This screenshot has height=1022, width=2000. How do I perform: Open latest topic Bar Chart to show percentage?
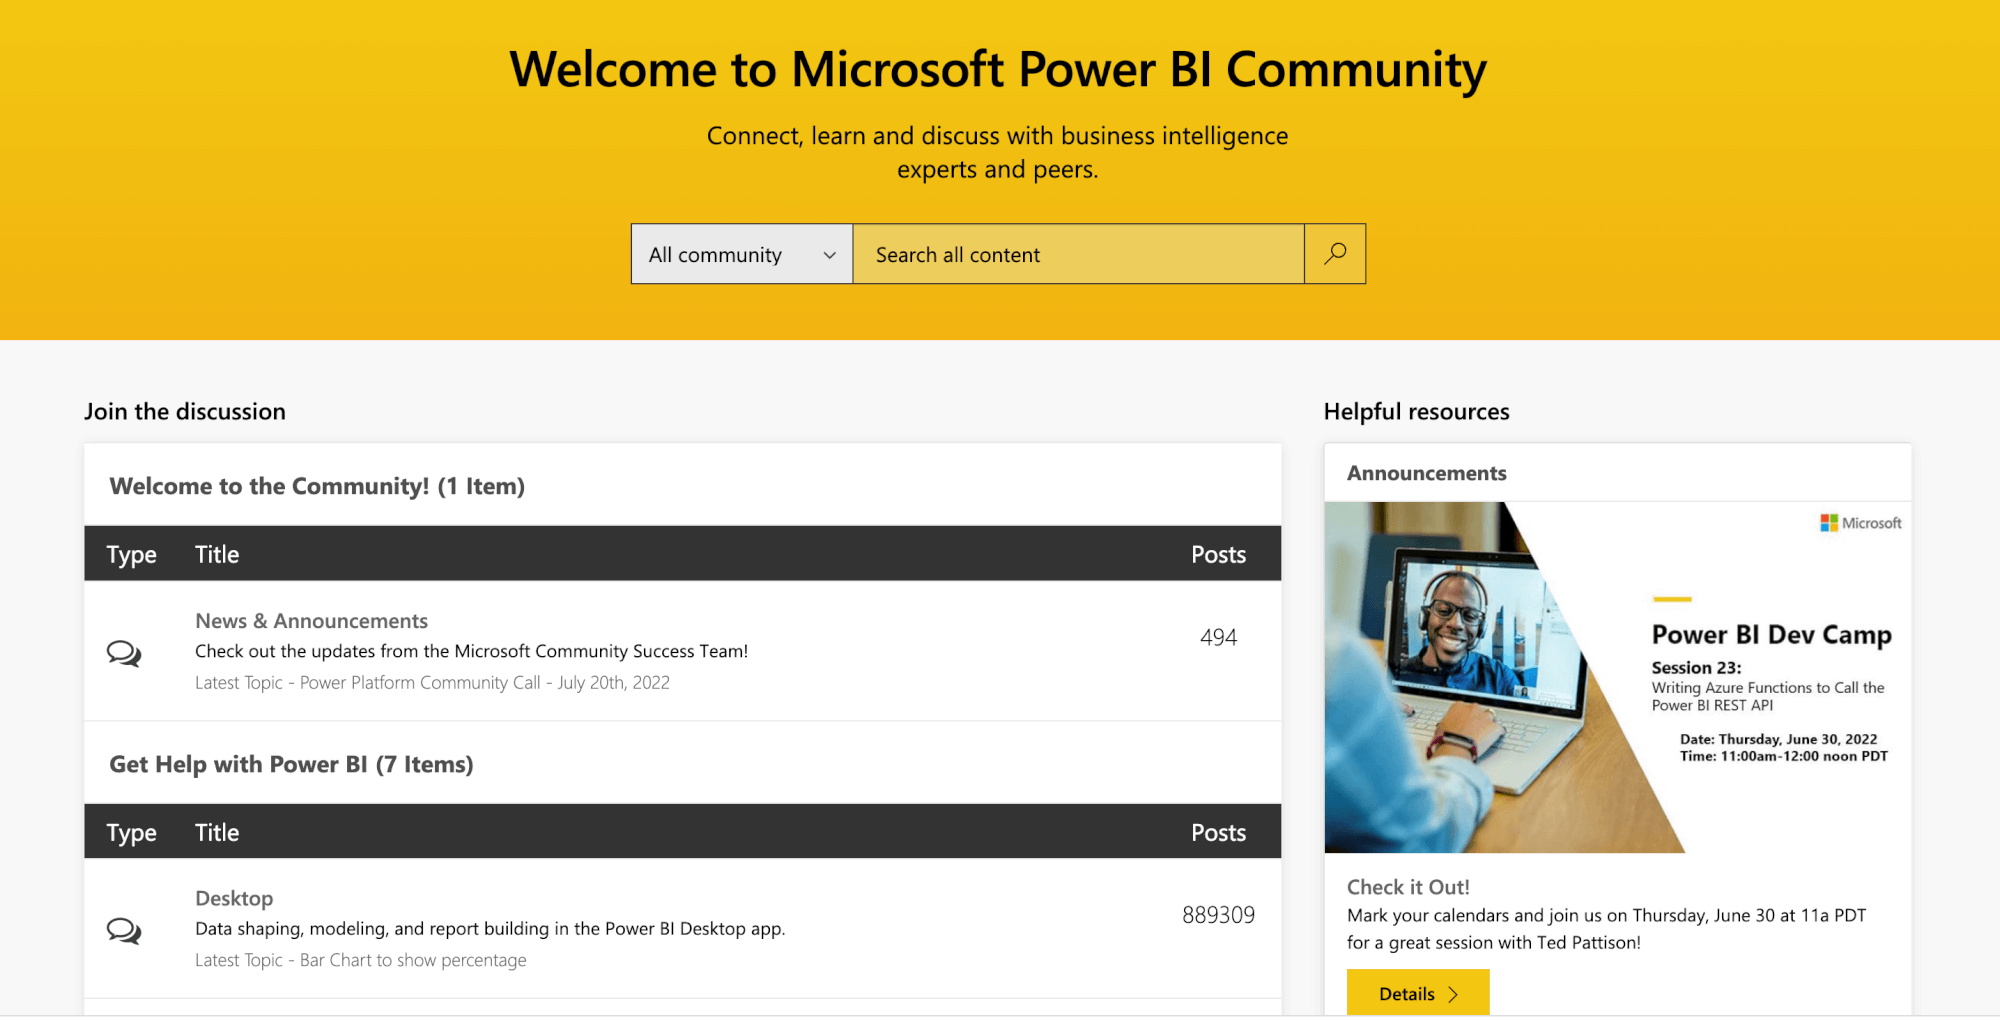coord(413,960)
